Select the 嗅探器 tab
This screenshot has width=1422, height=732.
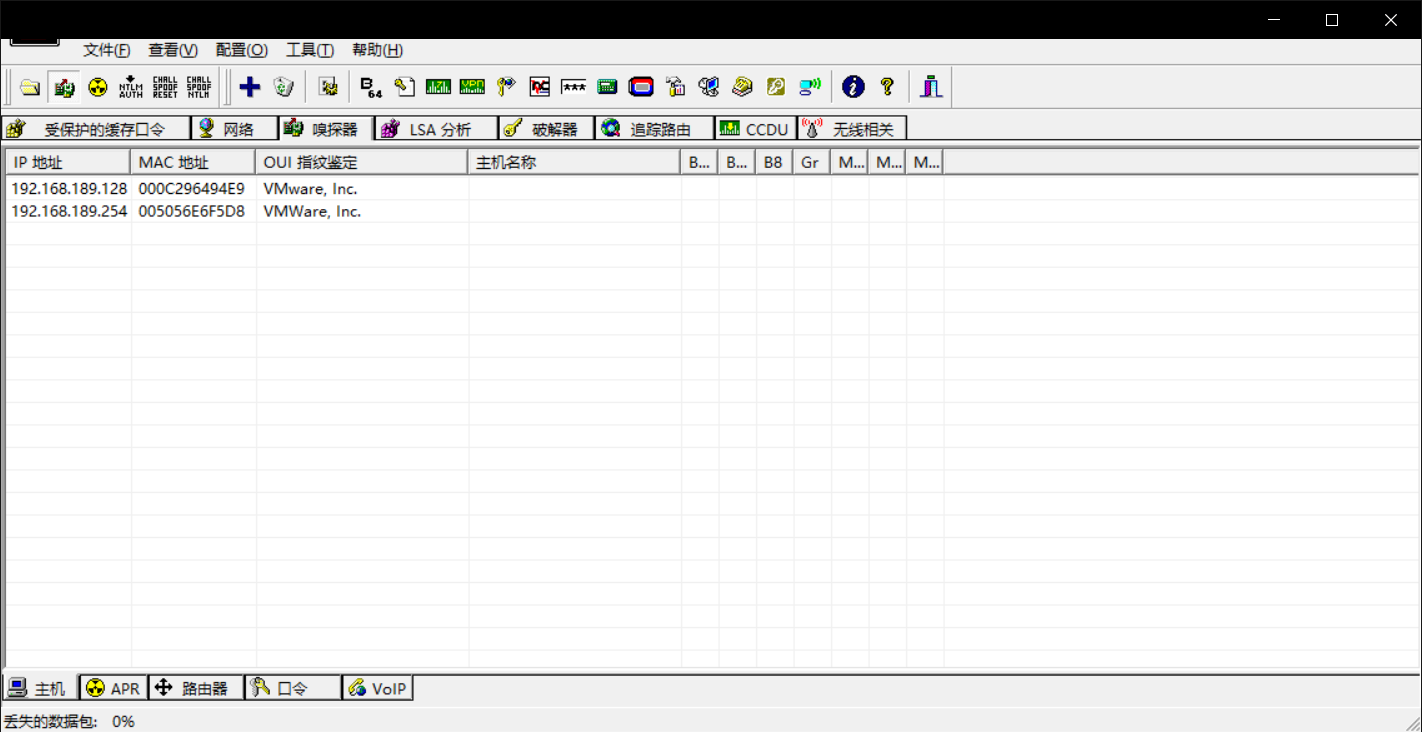324,128
